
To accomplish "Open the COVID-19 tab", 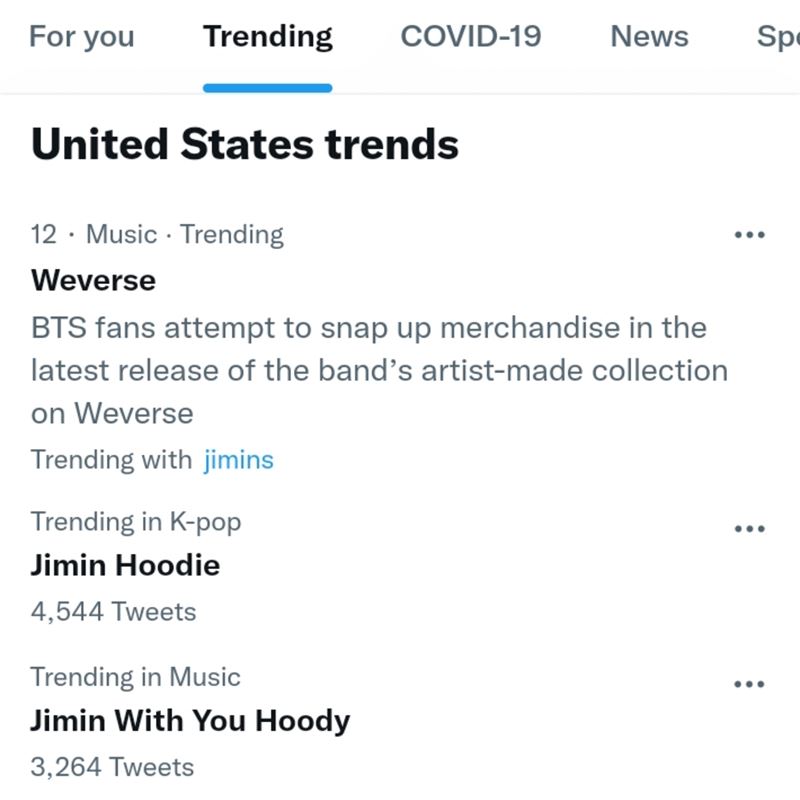I will coord(470,37).
